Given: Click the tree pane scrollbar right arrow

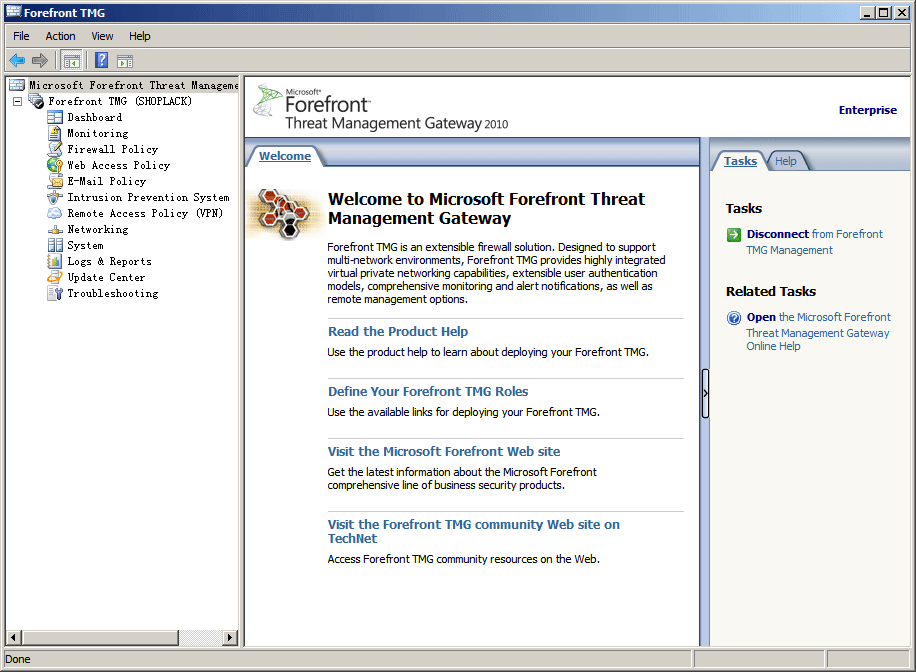Looking at the screenshot, I should tap(230, 638).
